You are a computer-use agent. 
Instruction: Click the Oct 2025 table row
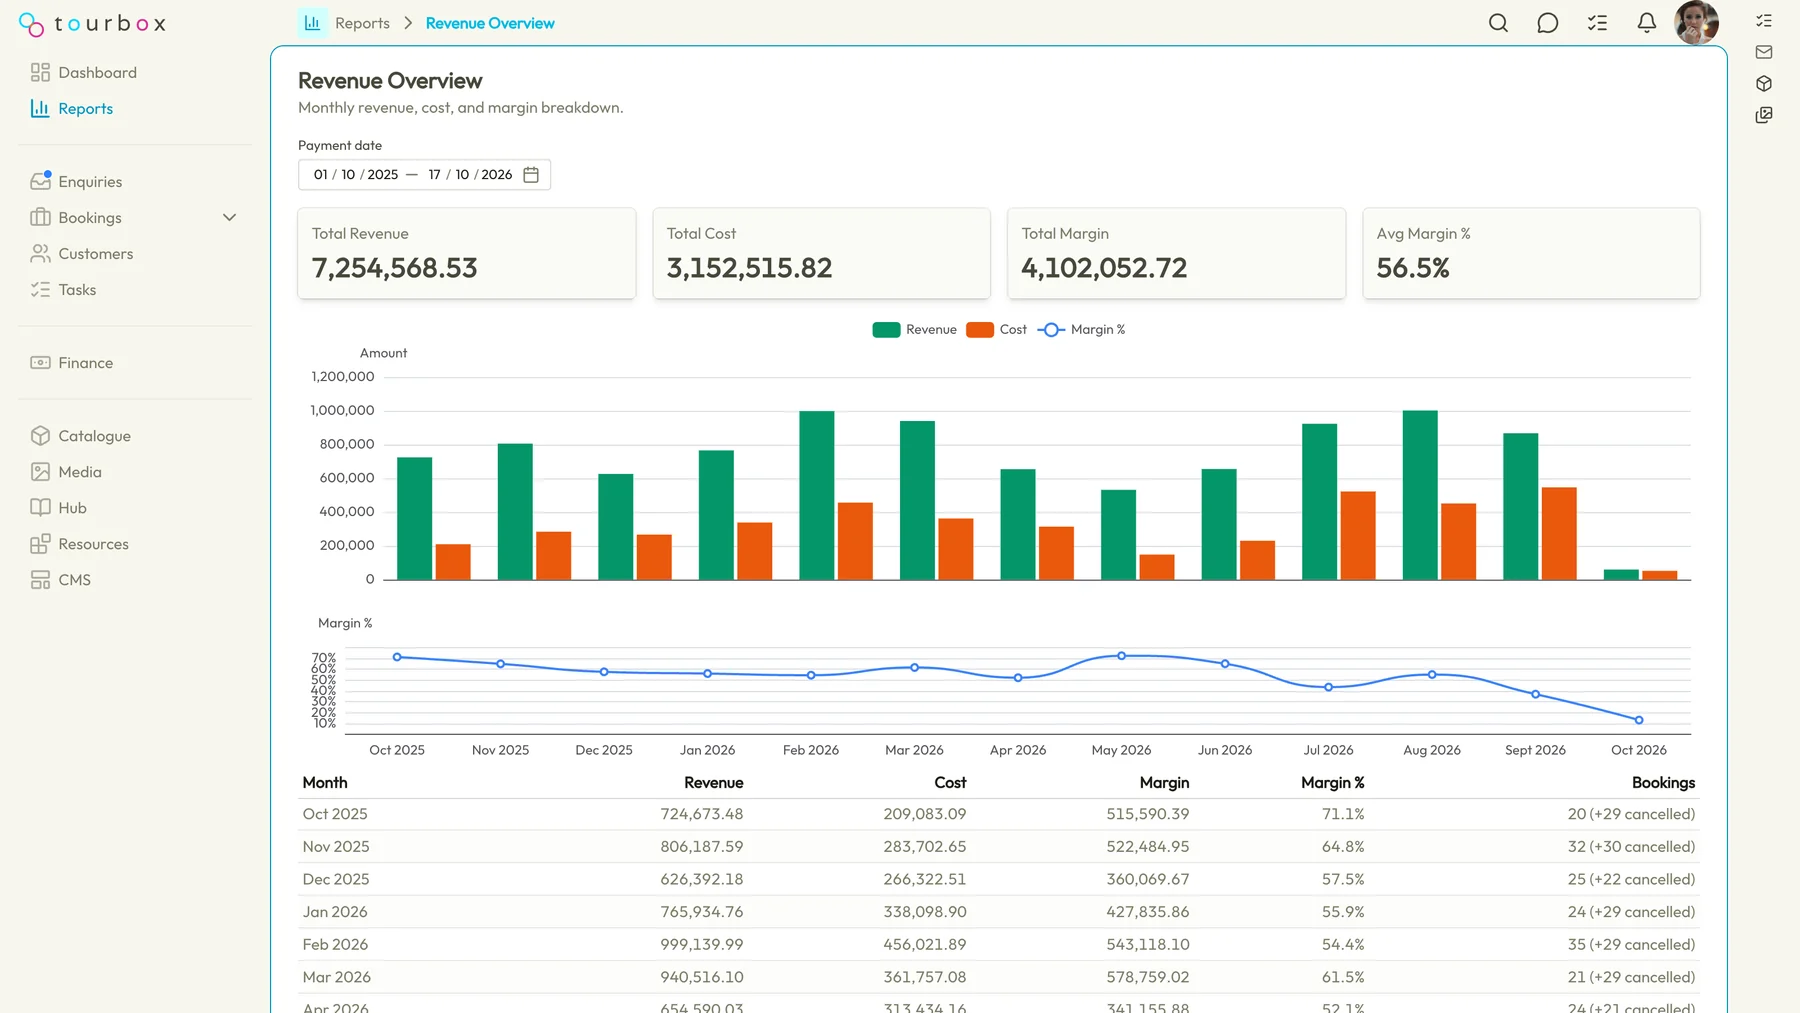pyautogui.click(x=999, y=815)
